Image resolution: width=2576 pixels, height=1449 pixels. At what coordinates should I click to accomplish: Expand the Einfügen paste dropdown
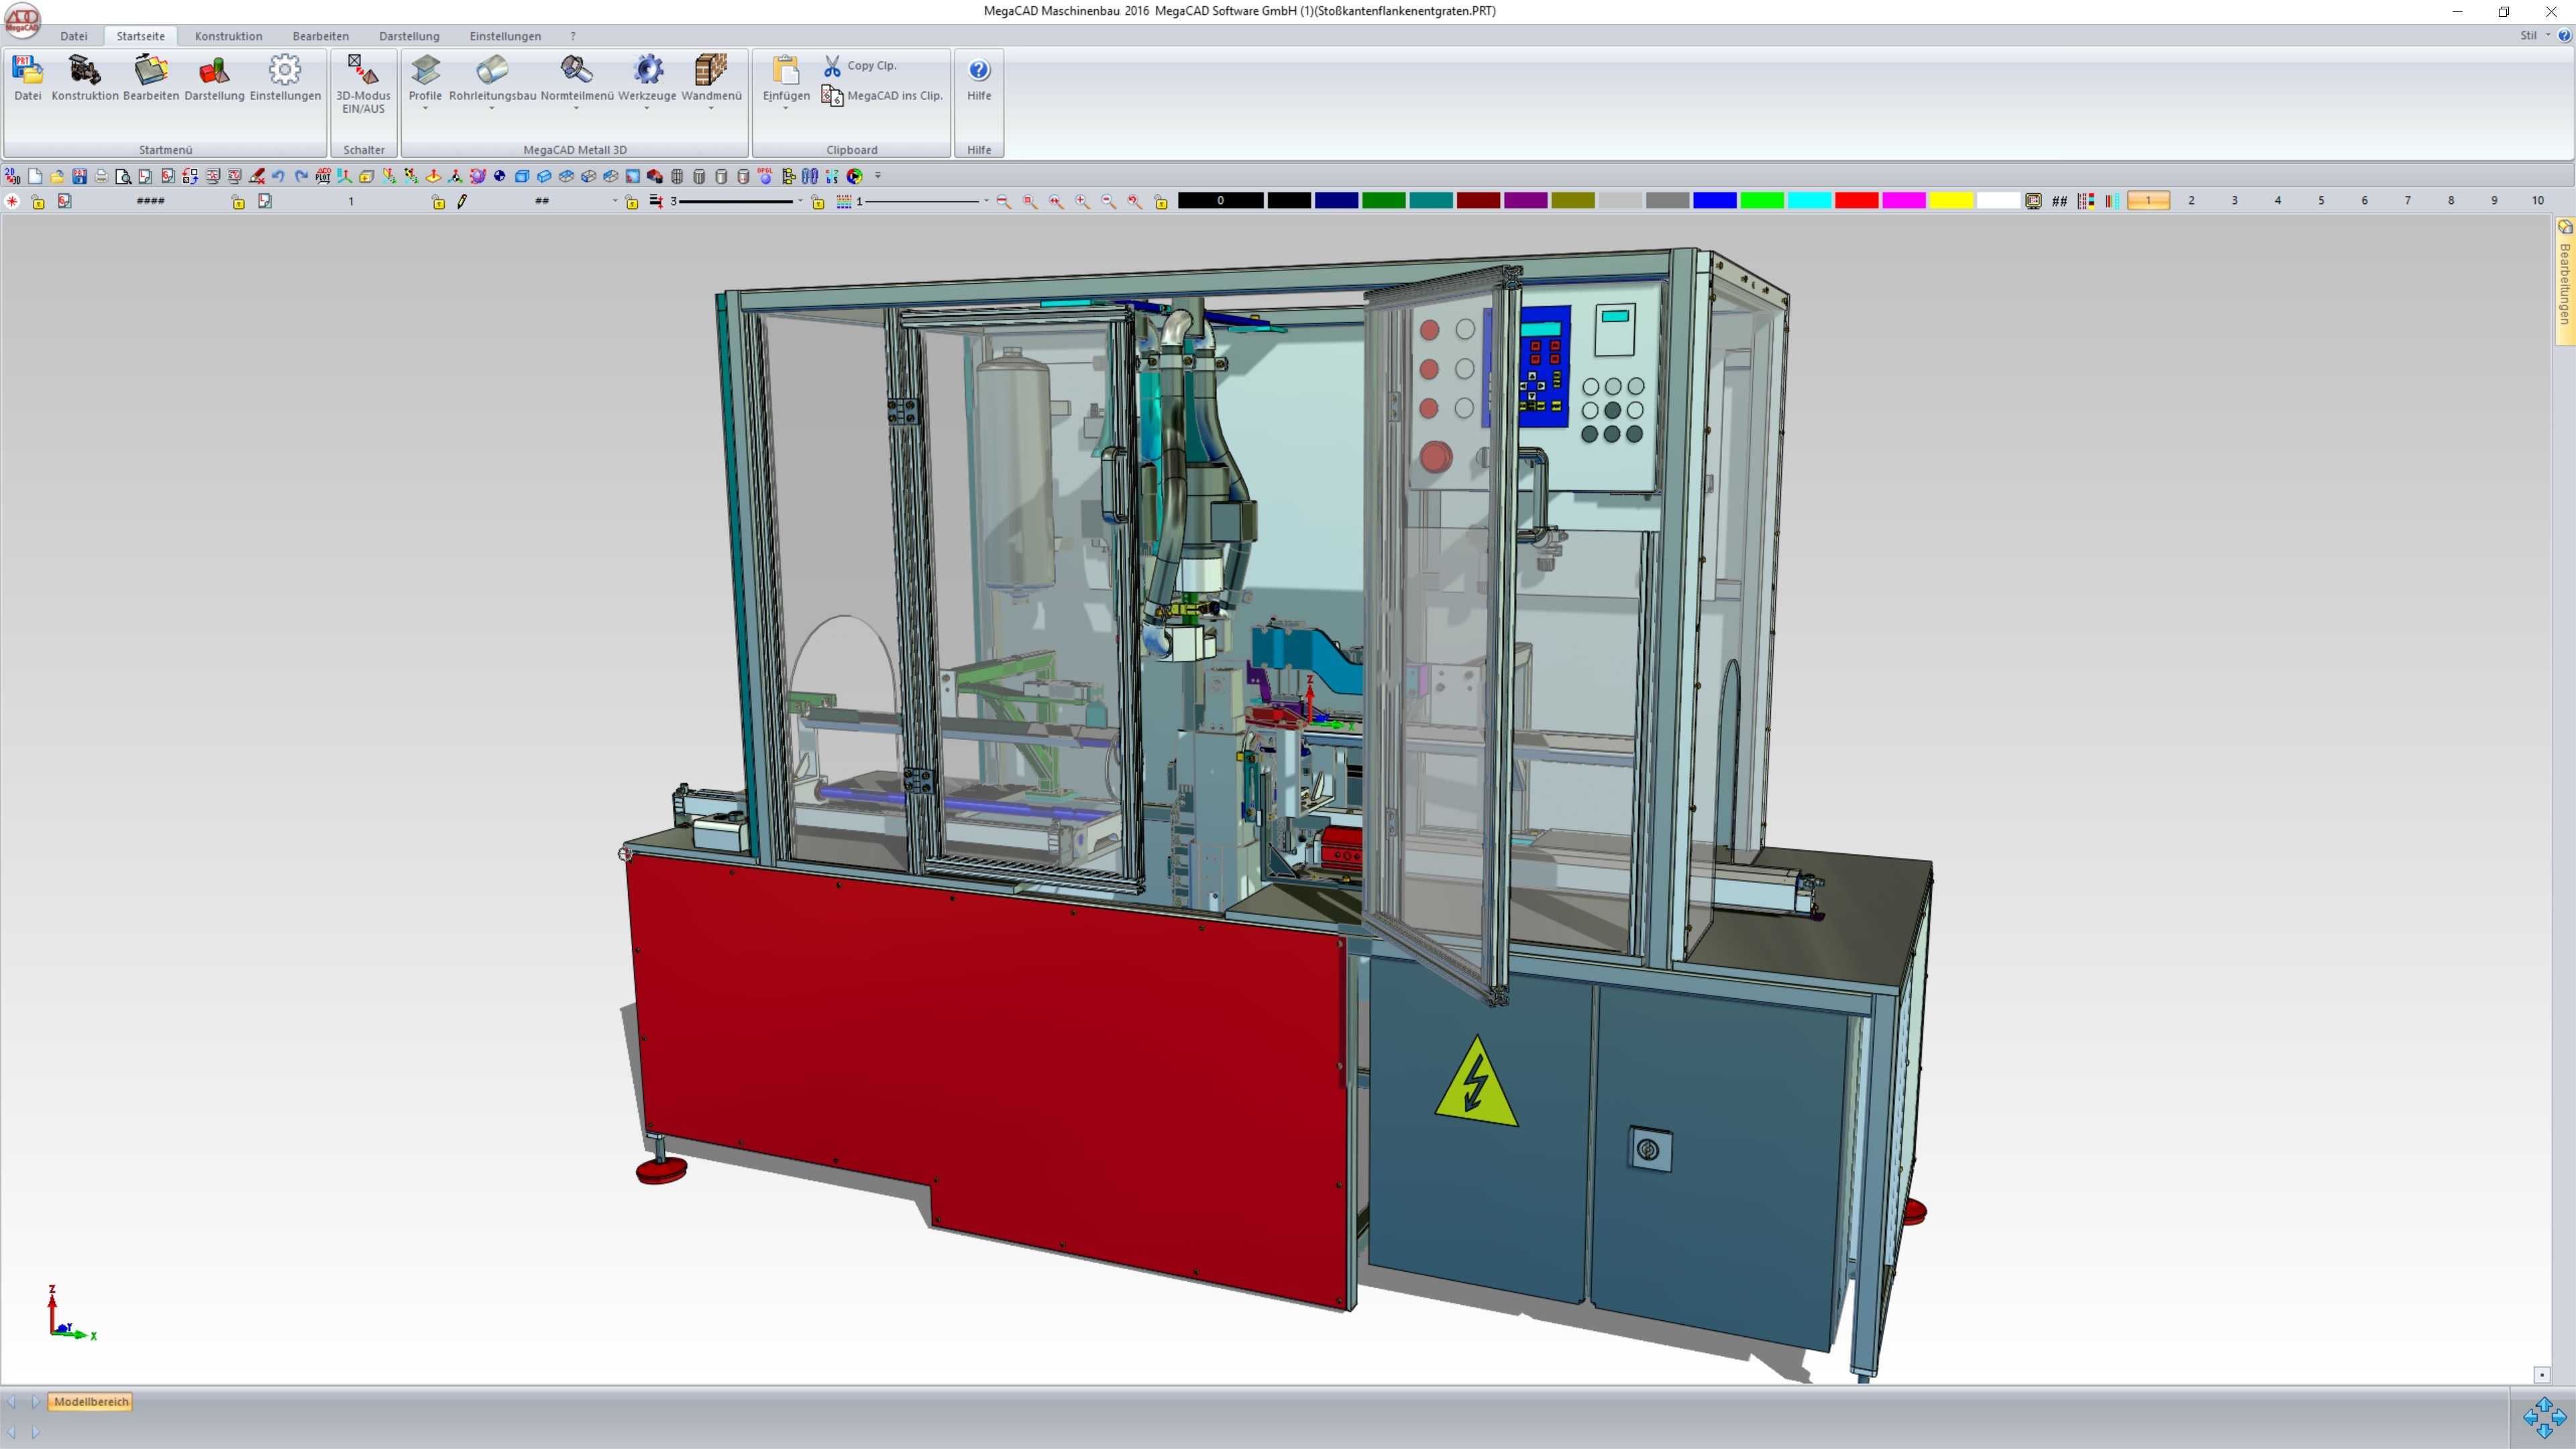(785, 108)
